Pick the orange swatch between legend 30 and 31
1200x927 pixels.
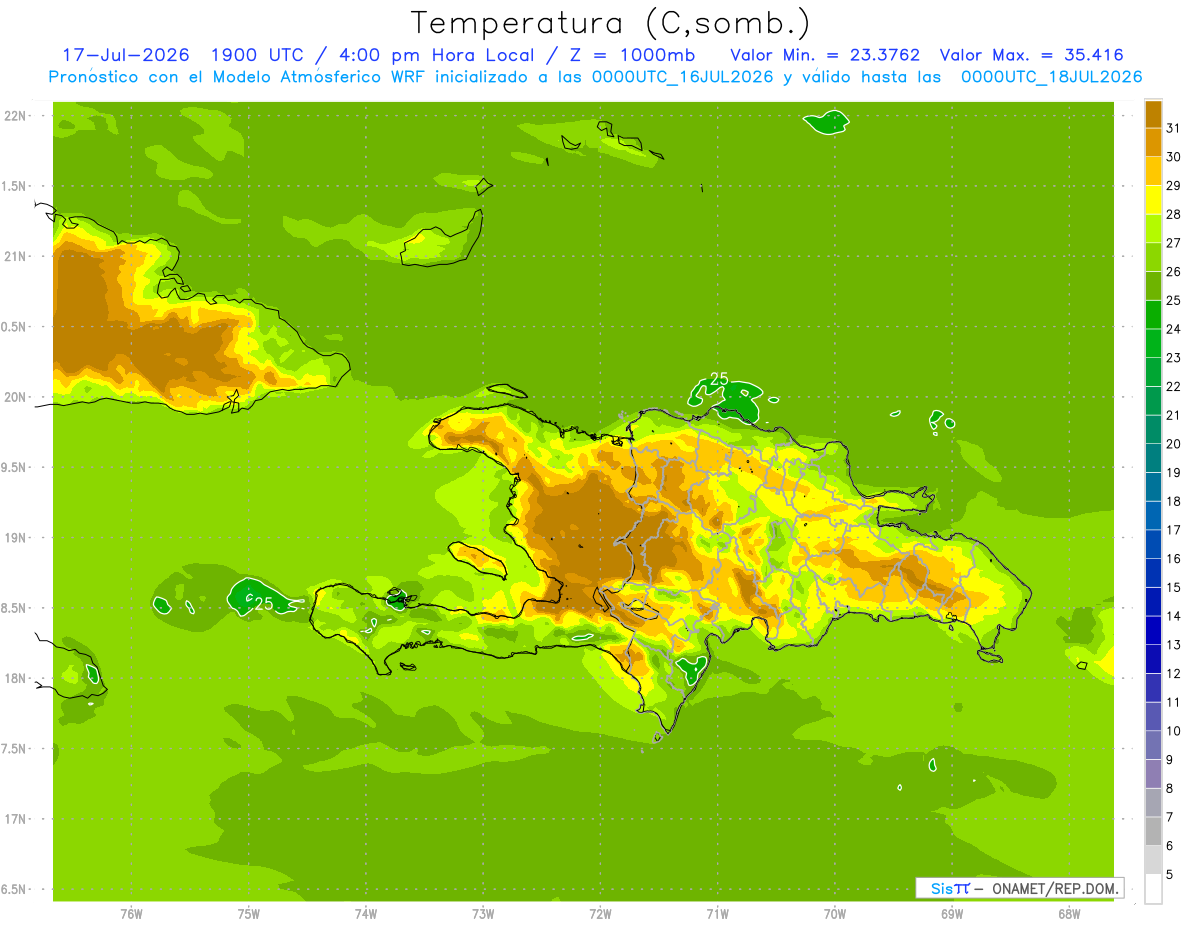click(1153, 142)
